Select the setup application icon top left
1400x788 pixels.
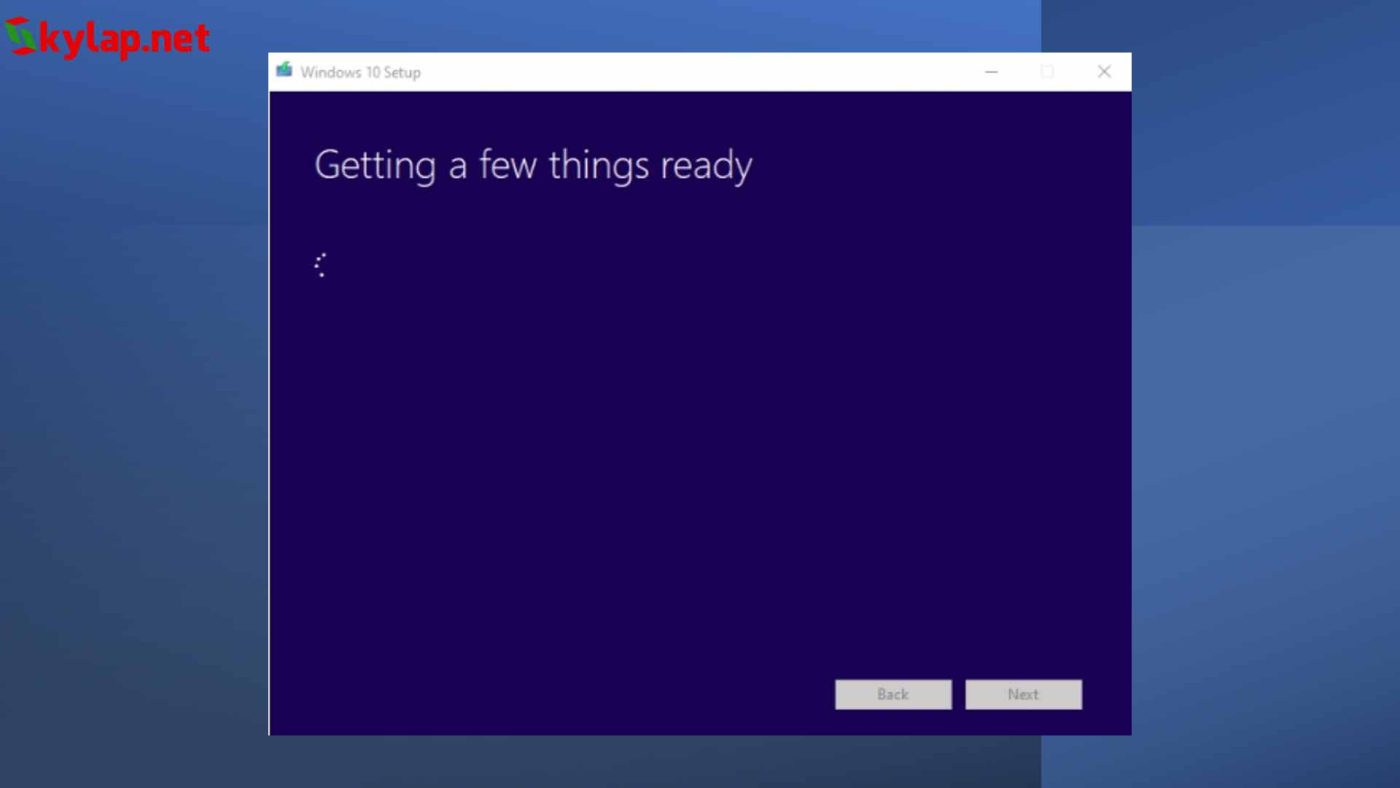point(283,71)
